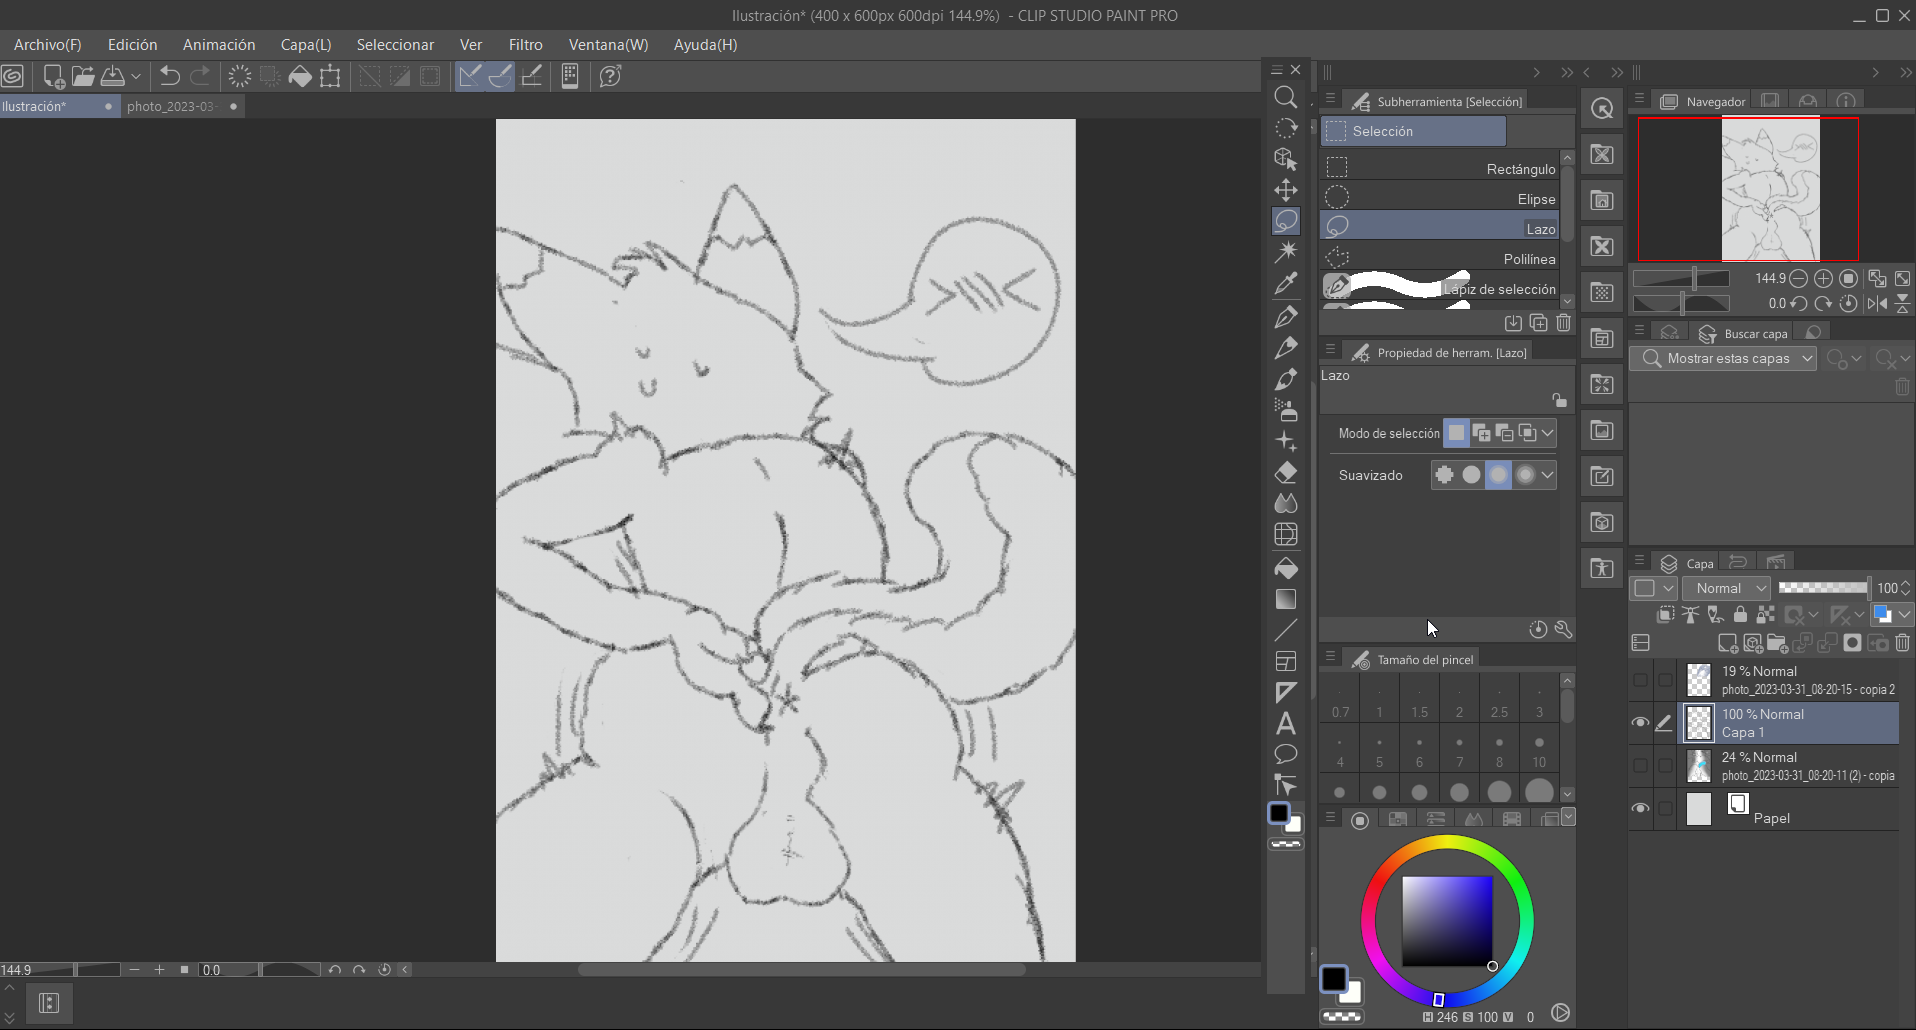Toggle Snap to ruler in command bar

pyautogui.click(x=470, y=76)
